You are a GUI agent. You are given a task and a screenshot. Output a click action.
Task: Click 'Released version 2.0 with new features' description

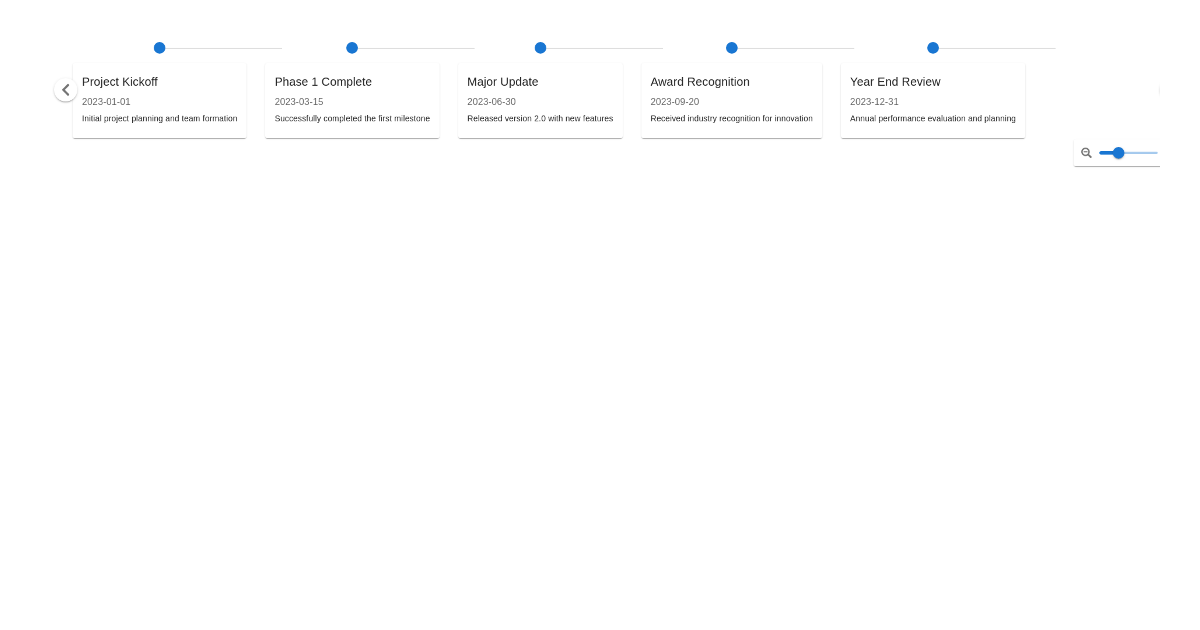point(540,119)
